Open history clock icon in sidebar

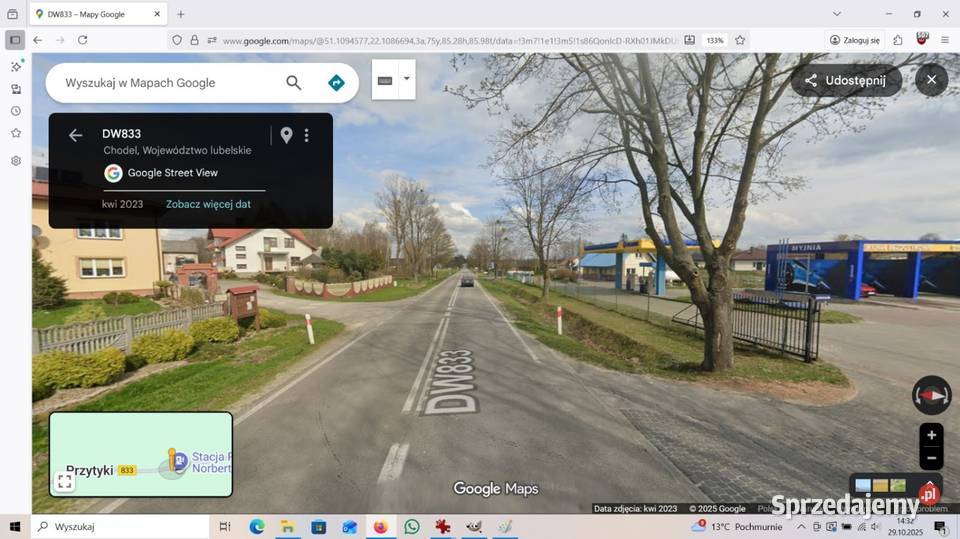point(16,111)
